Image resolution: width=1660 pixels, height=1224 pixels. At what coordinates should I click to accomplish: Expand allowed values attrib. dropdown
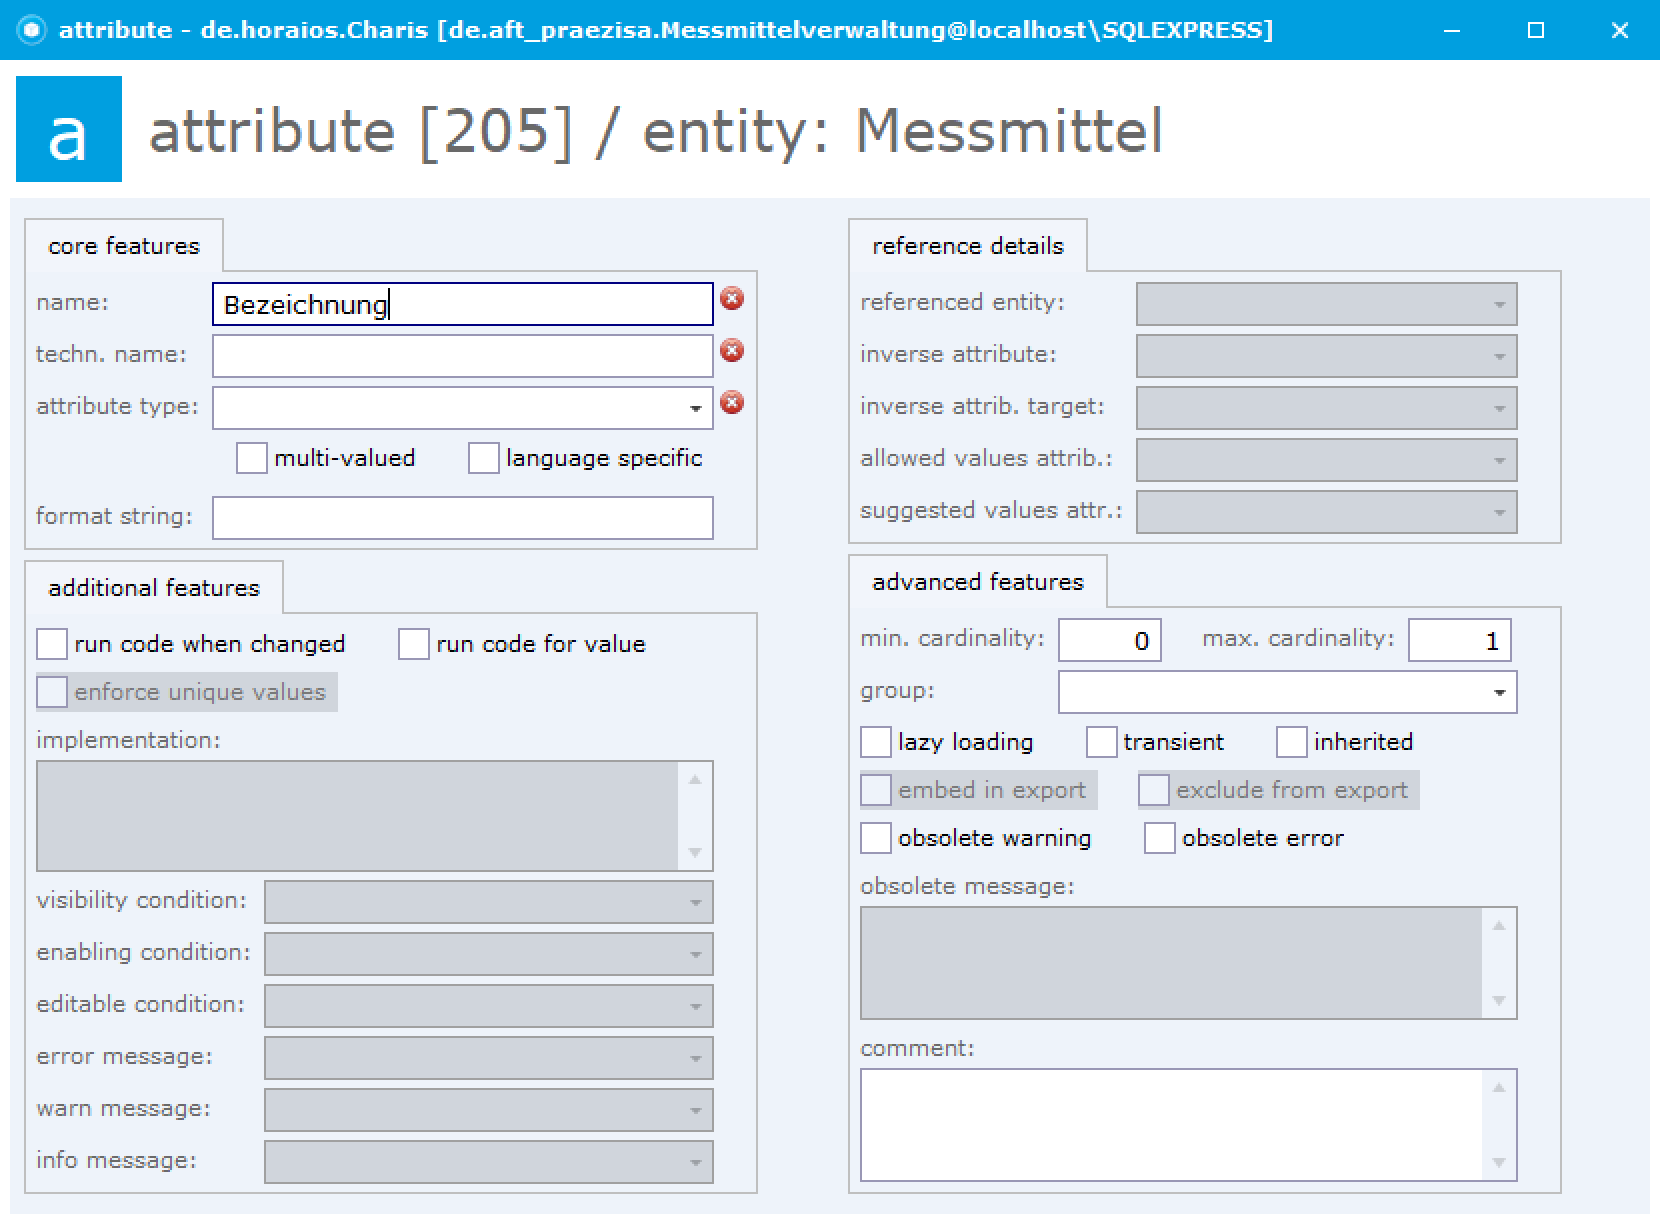(x=1326, y=460)
